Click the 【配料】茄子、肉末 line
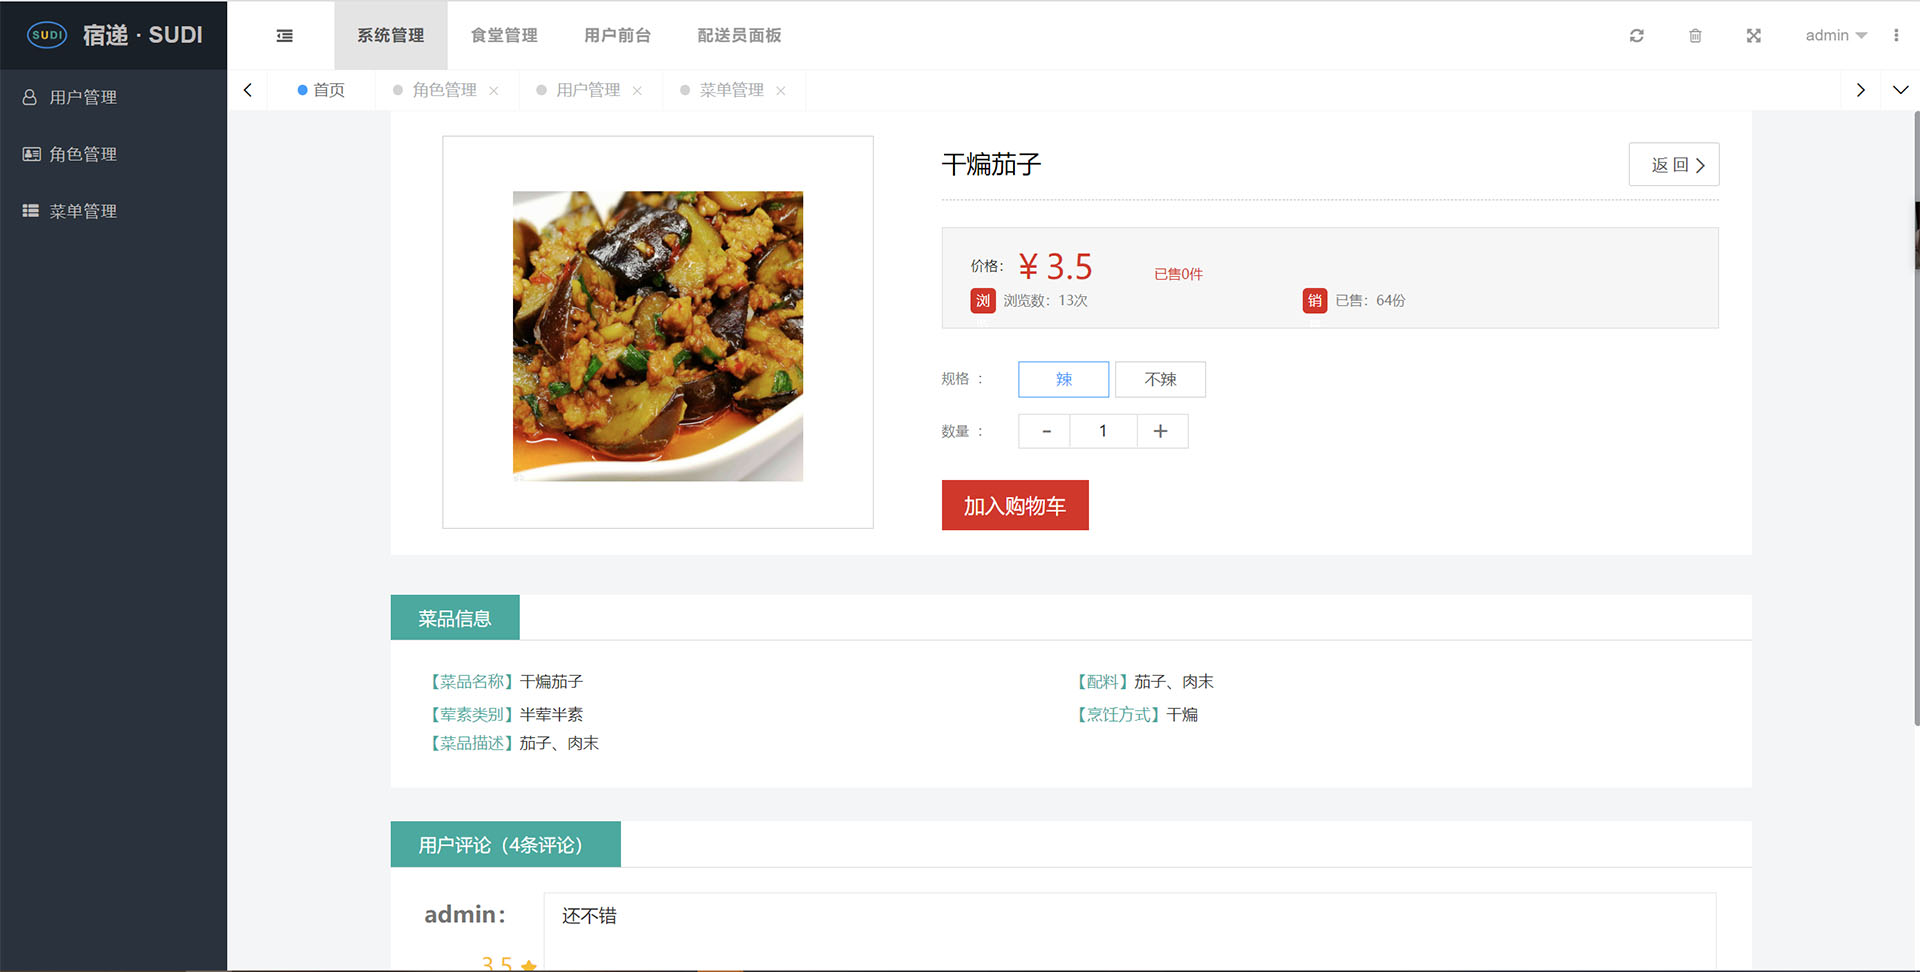The height and width of the screenshot is (972, 1920). 1143,681
